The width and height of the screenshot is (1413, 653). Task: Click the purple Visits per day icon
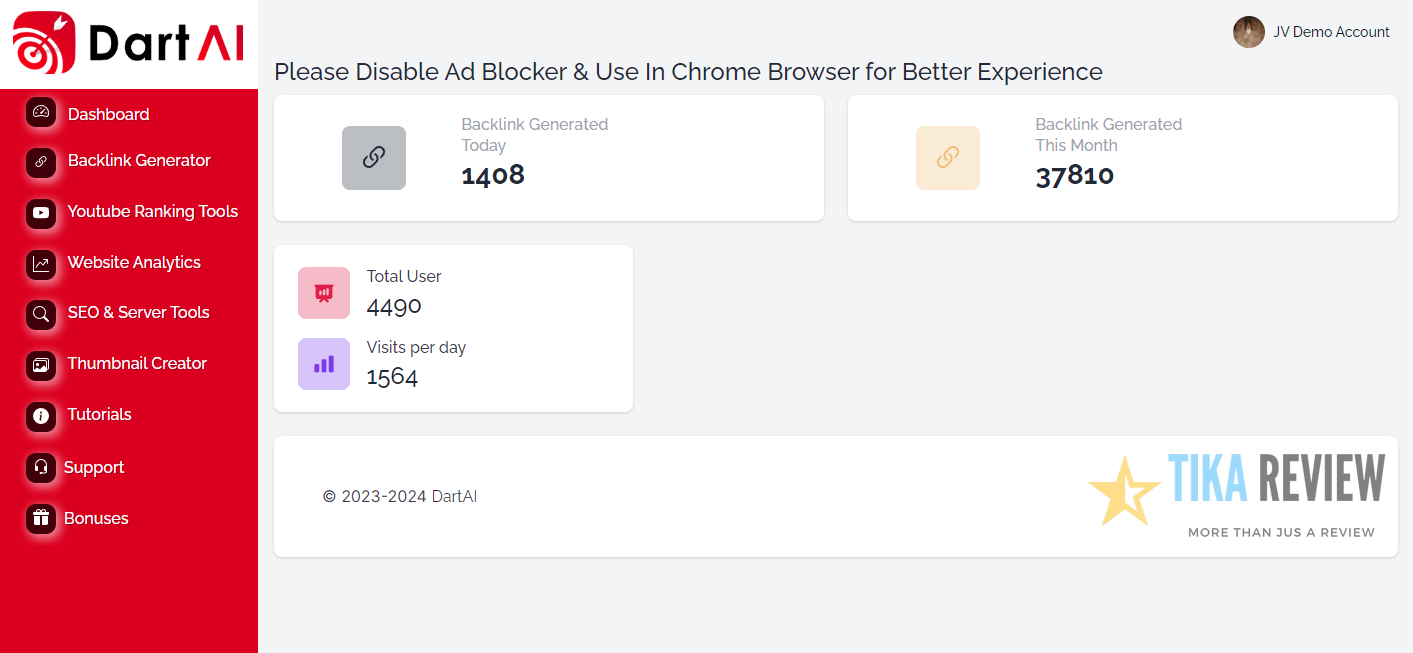click(x=324, y=364)
